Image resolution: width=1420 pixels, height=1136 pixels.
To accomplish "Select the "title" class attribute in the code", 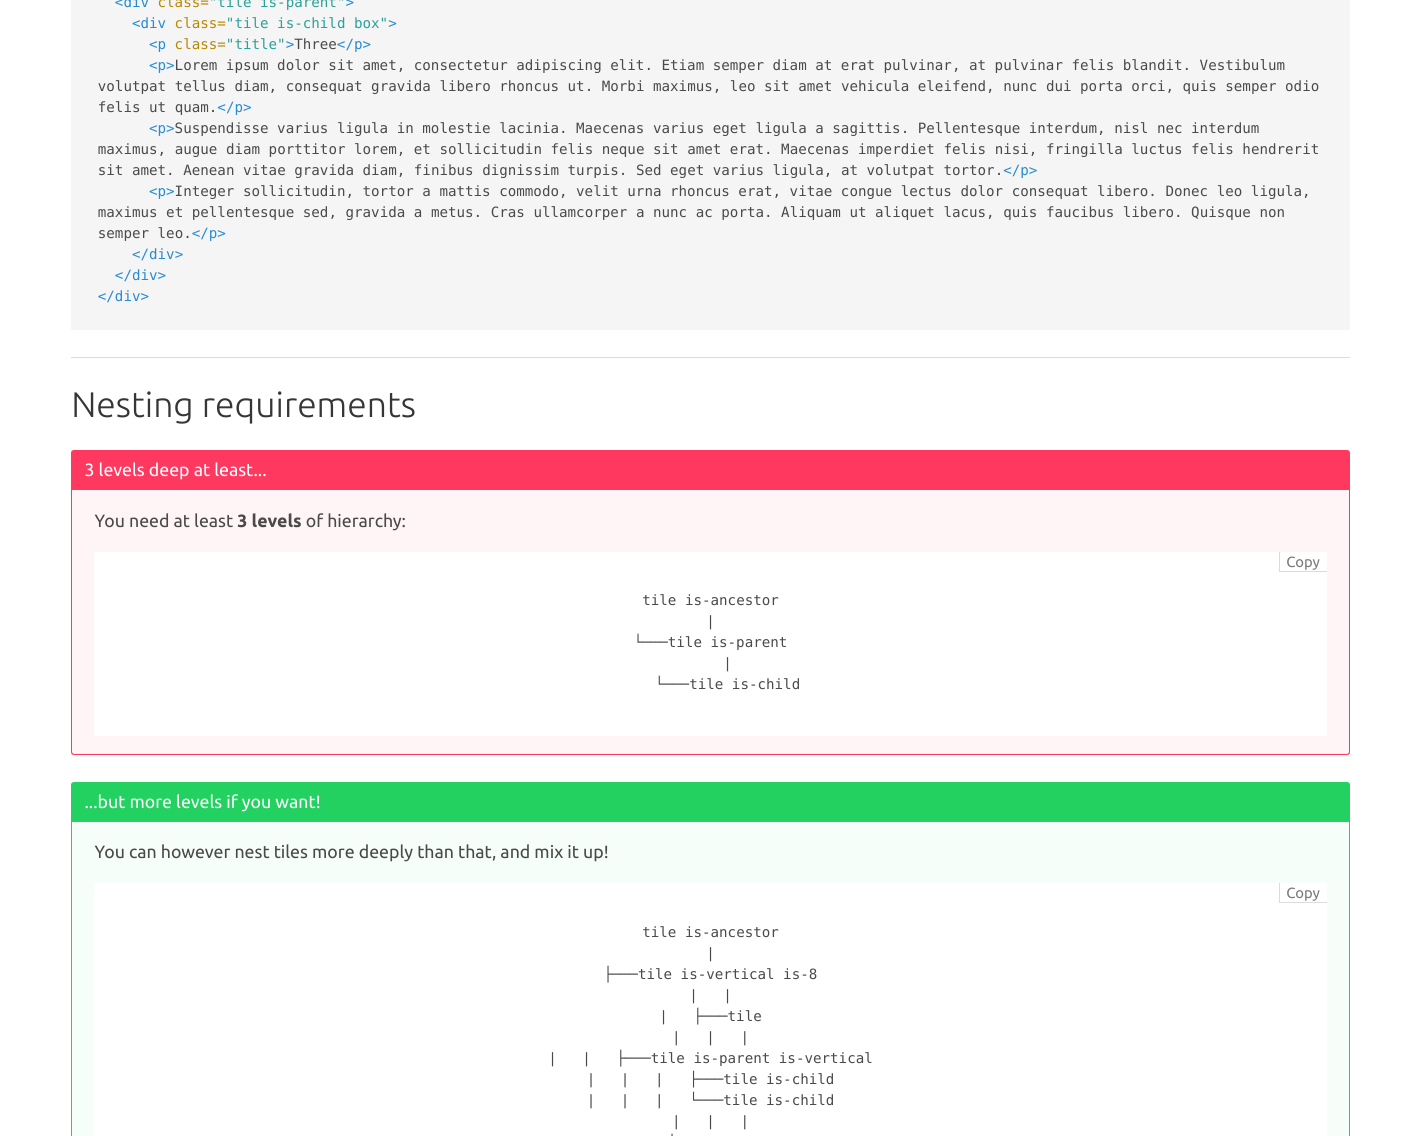I will [x=257, y=44].
